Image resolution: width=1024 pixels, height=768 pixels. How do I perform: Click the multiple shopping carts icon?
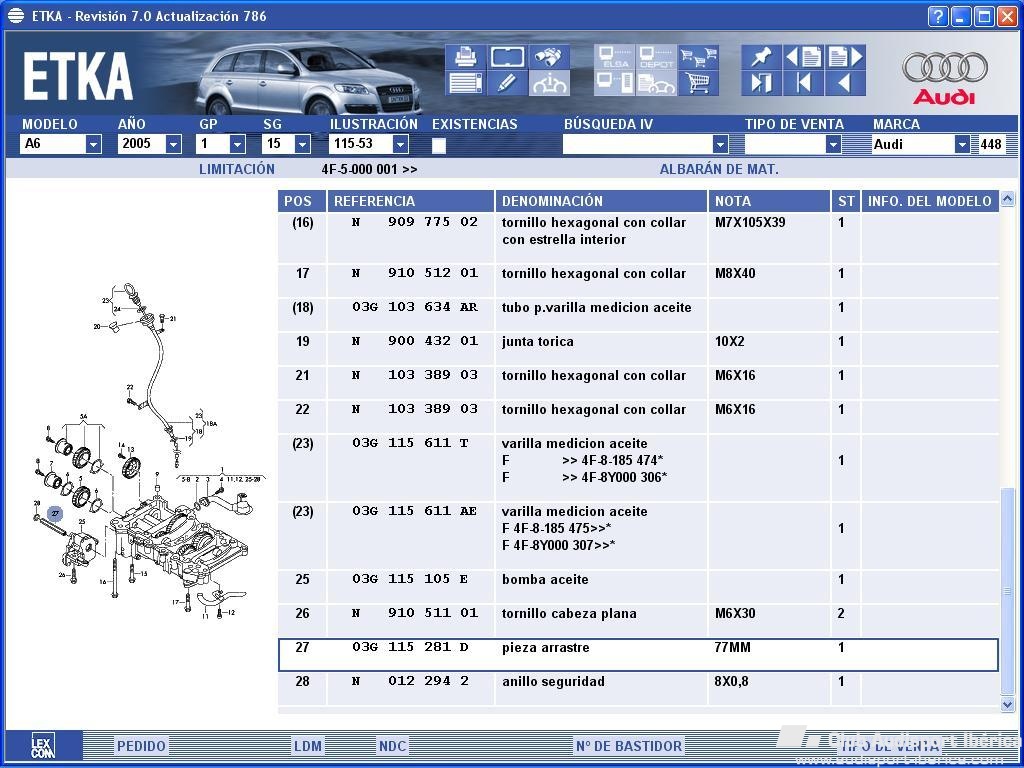click(x=698, y=57)
